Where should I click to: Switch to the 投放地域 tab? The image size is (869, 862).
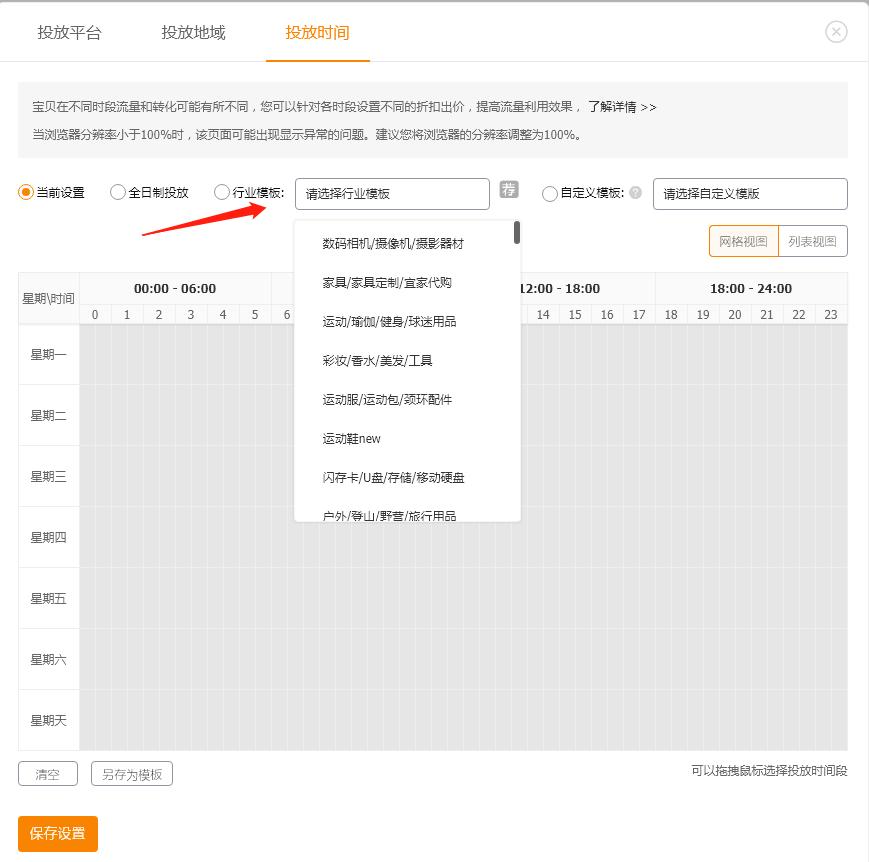(x=194, y=32)
